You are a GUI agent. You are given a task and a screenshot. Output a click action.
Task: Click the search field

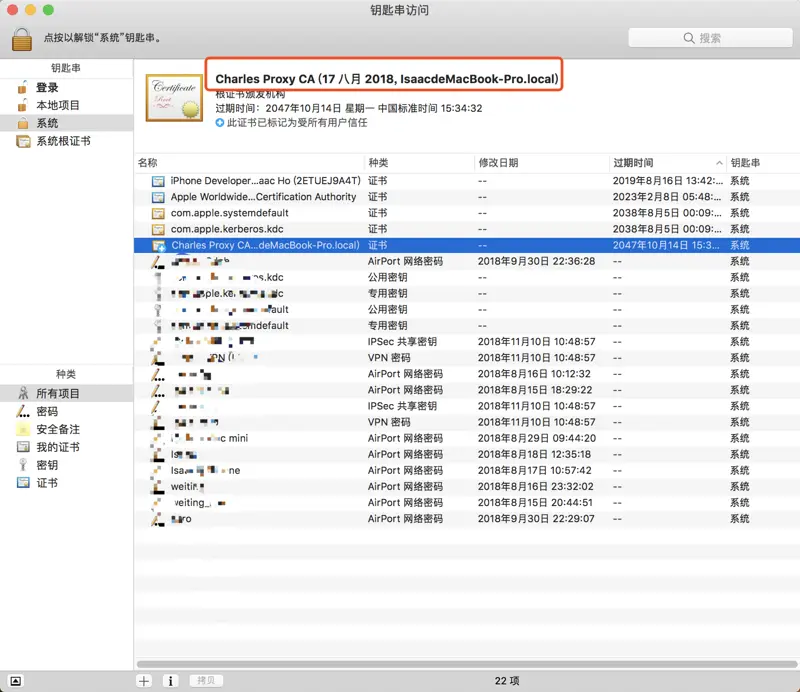coord(710,38)
